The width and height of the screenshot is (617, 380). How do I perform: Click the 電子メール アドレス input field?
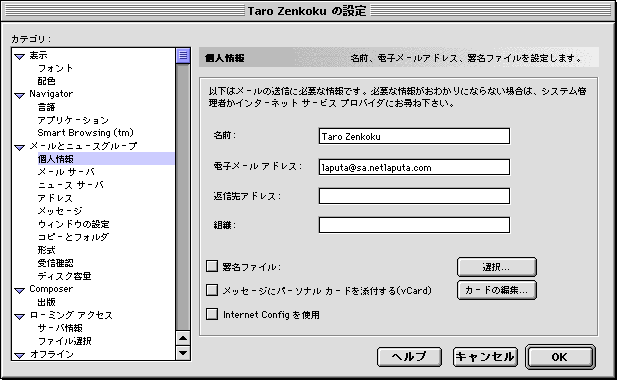(414, 167)
